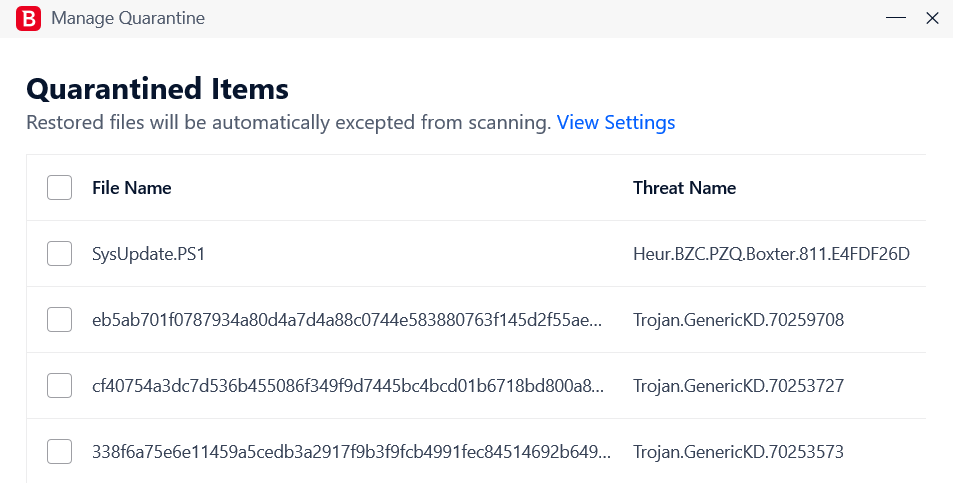Mark the checkbox for the 338f6a75e6e11459 file

(x=60, y=451)
